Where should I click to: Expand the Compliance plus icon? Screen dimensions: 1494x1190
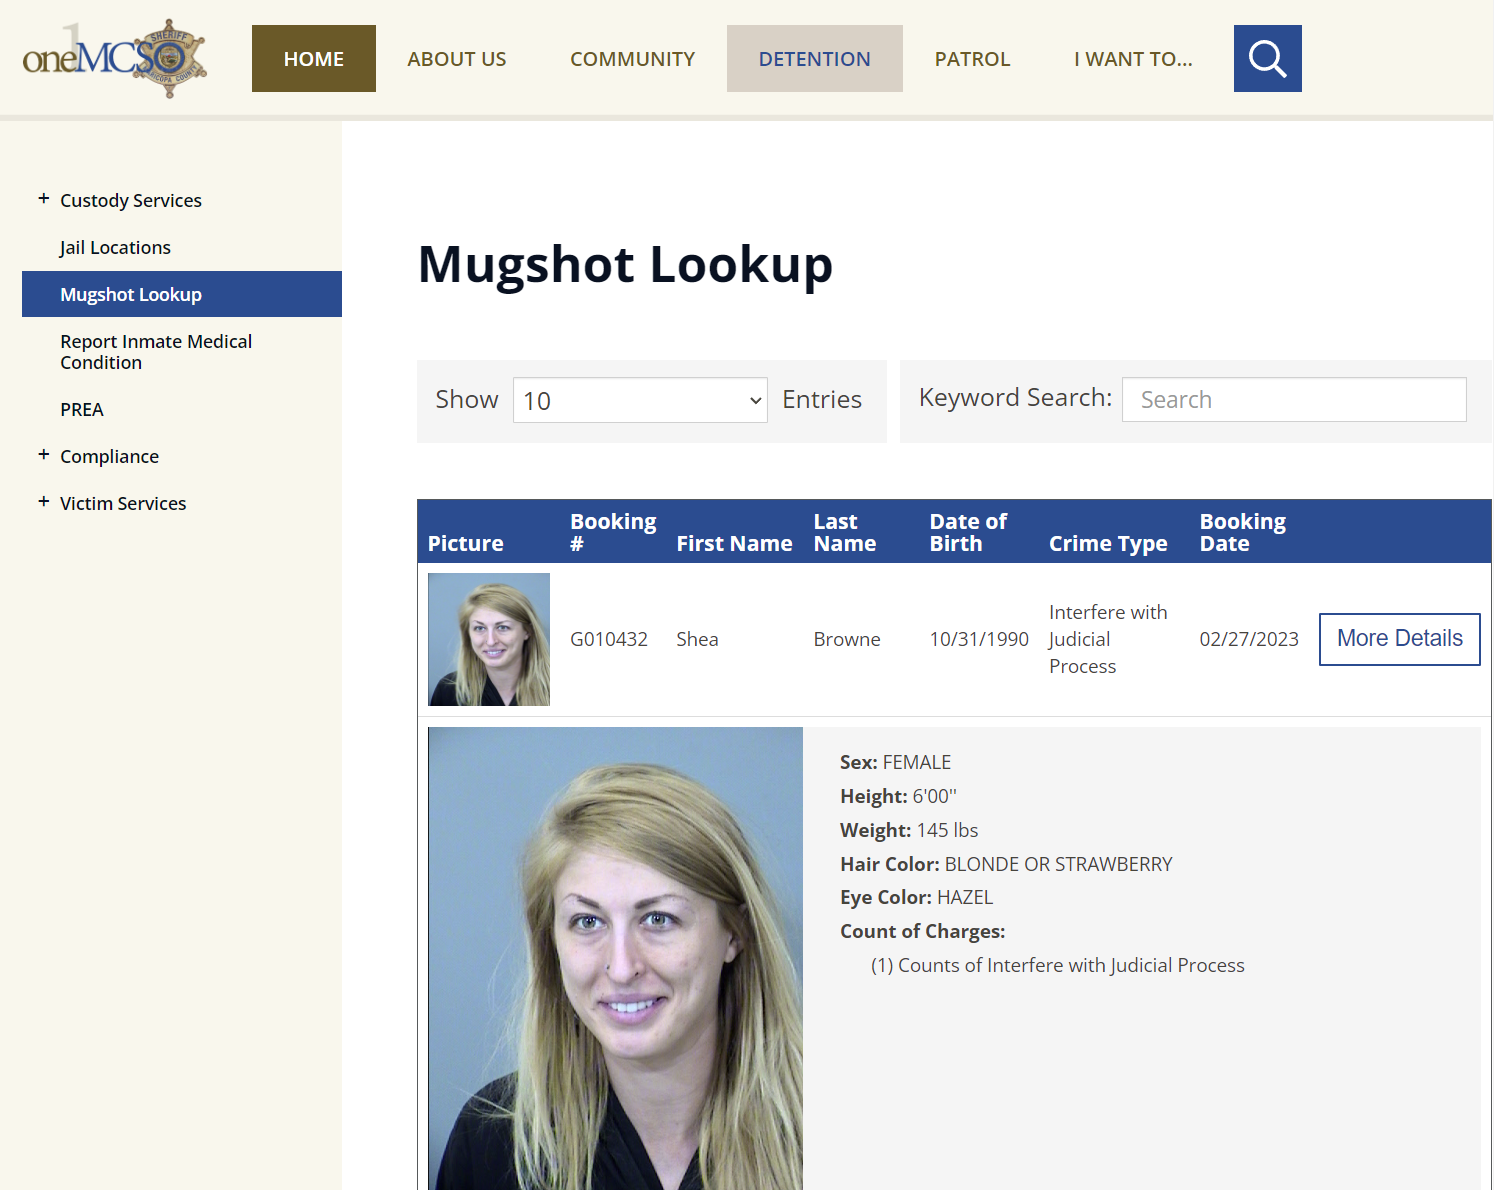coord(43,455)
